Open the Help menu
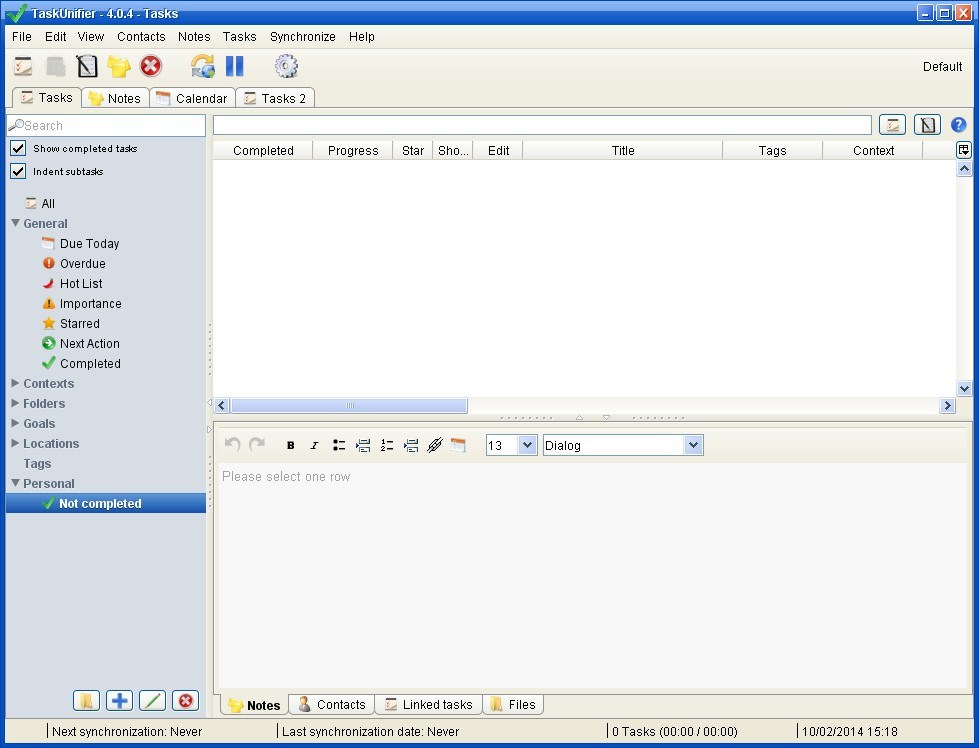Image resolution: width=979 pixels, height=748 pixels. pos(362,37)
